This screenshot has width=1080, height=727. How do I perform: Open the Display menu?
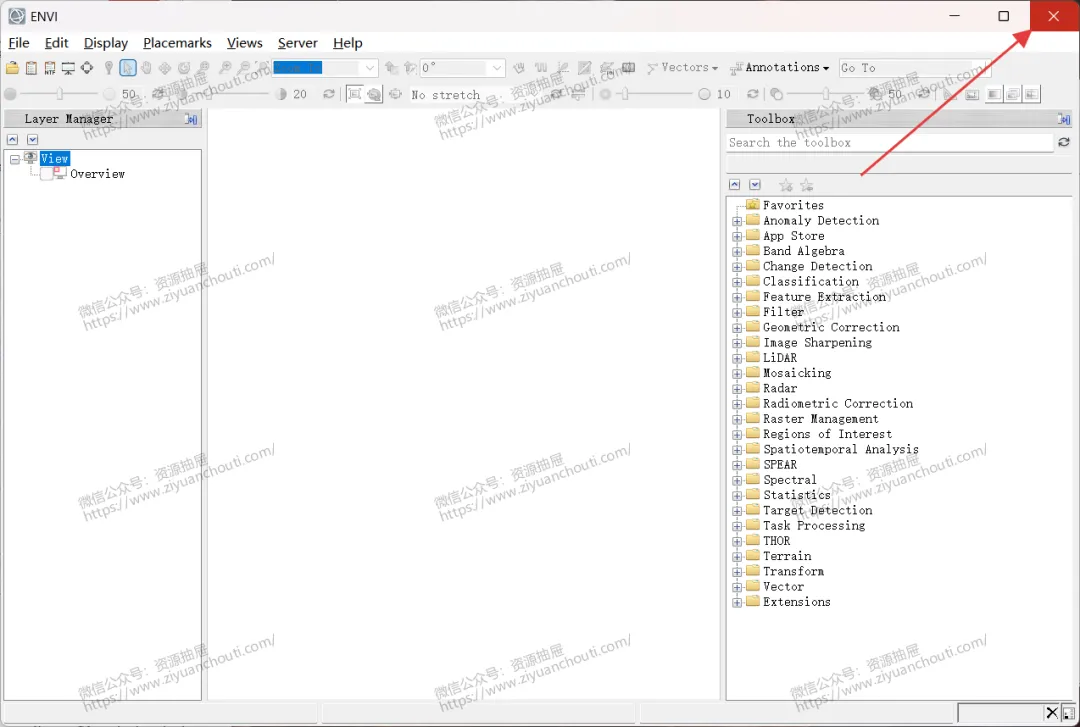point(105,43)
